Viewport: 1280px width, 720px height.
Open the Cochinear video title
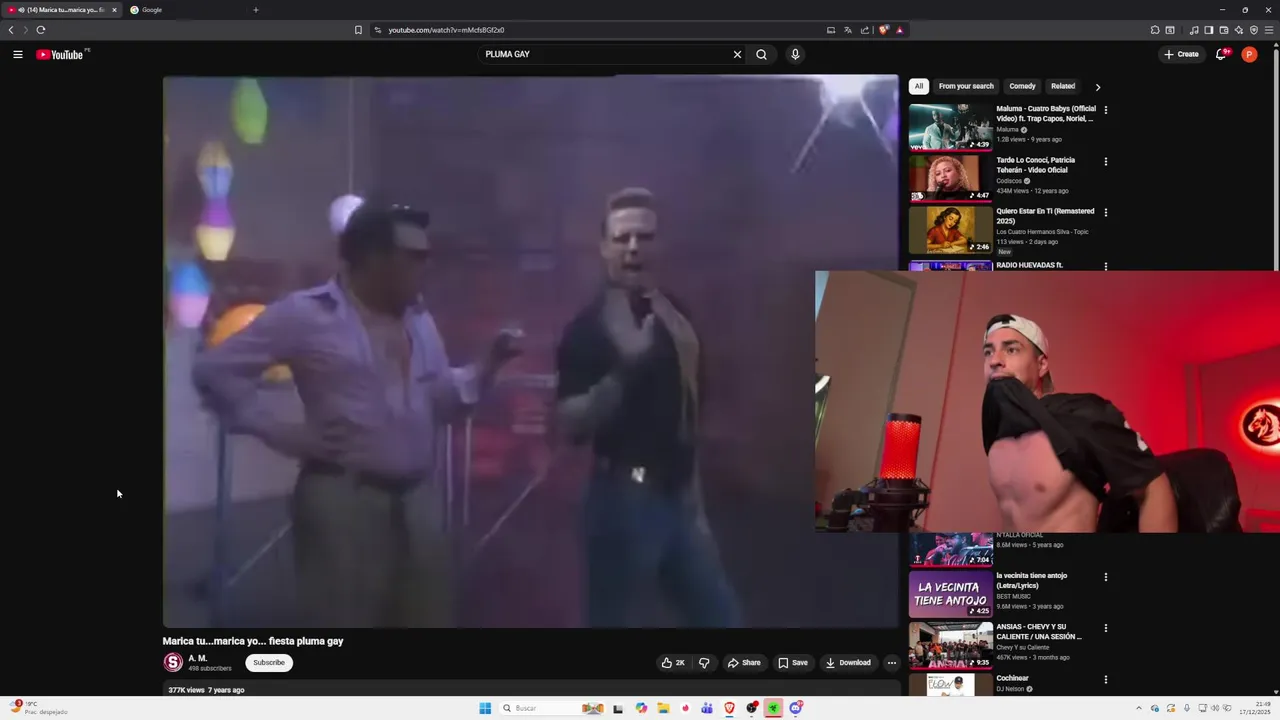pyautogui.click(x=1012, y=678)
